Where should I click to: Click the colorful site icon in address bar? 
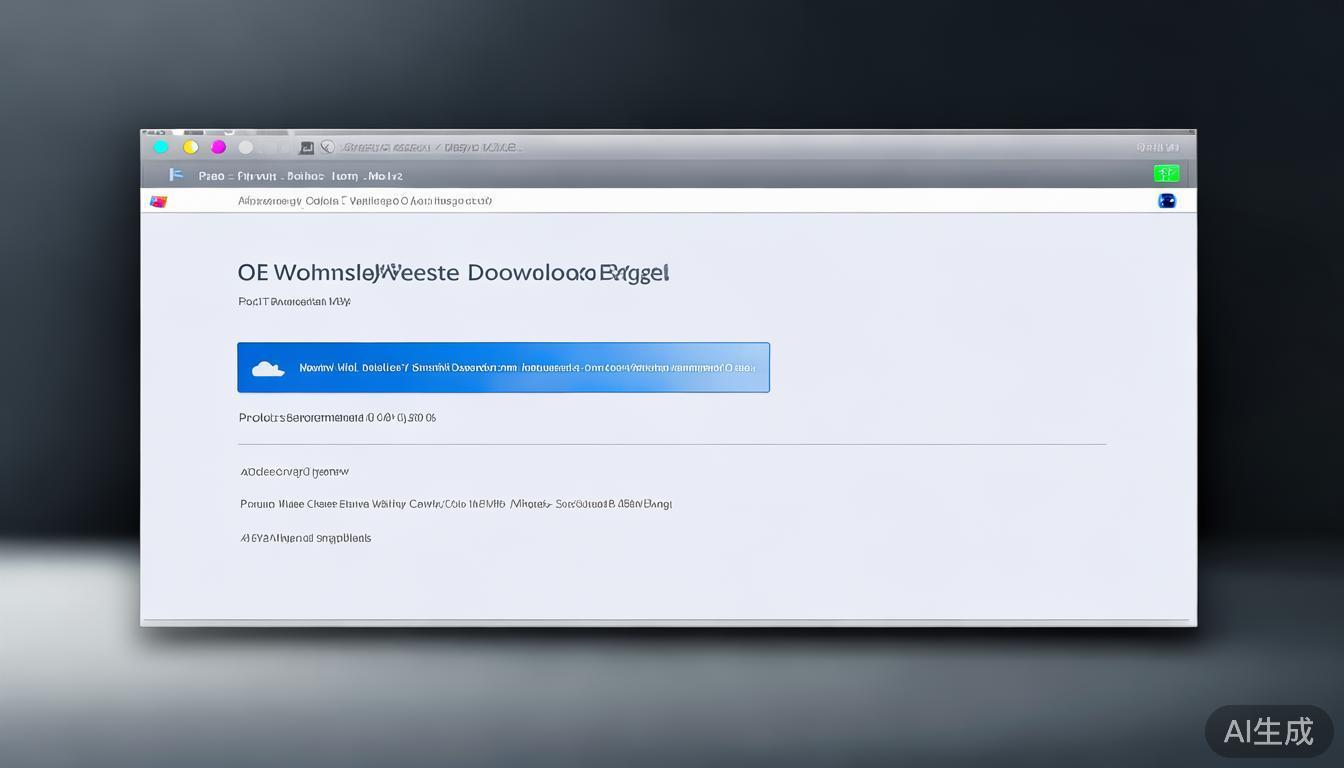coord(158,201)
